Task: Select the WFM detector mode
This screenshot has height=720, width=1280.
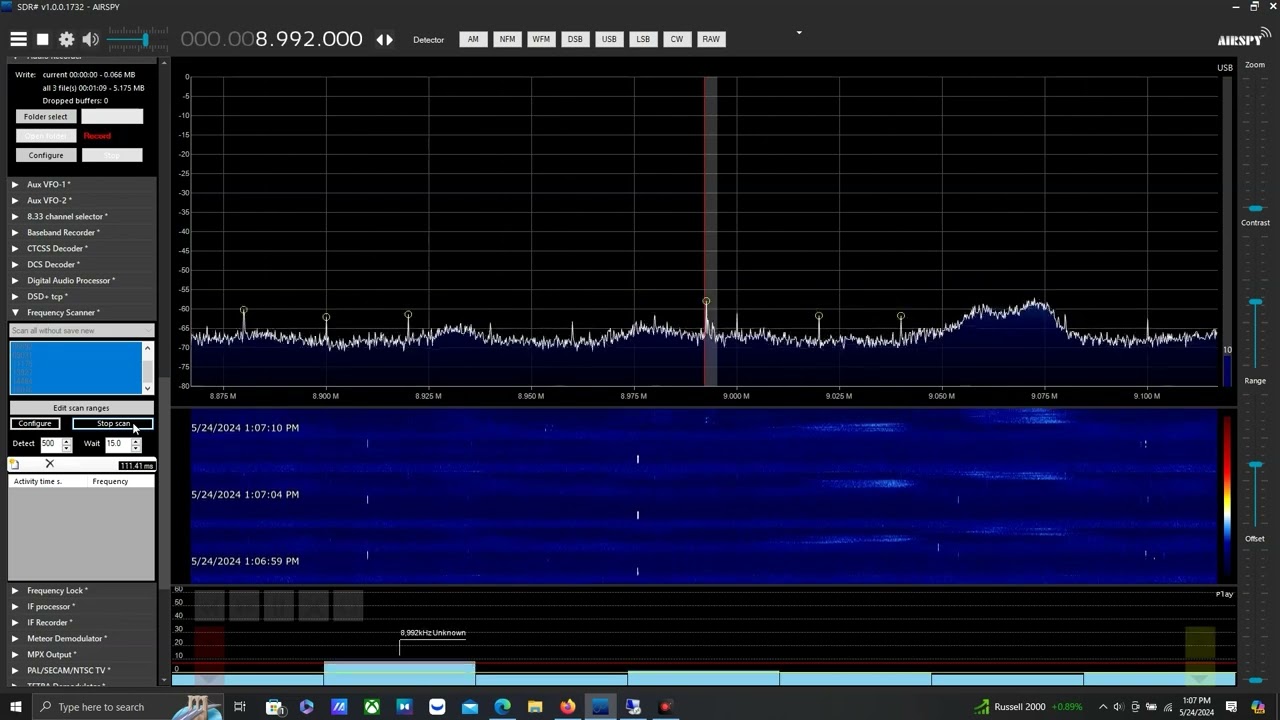Action: [541, 39]
